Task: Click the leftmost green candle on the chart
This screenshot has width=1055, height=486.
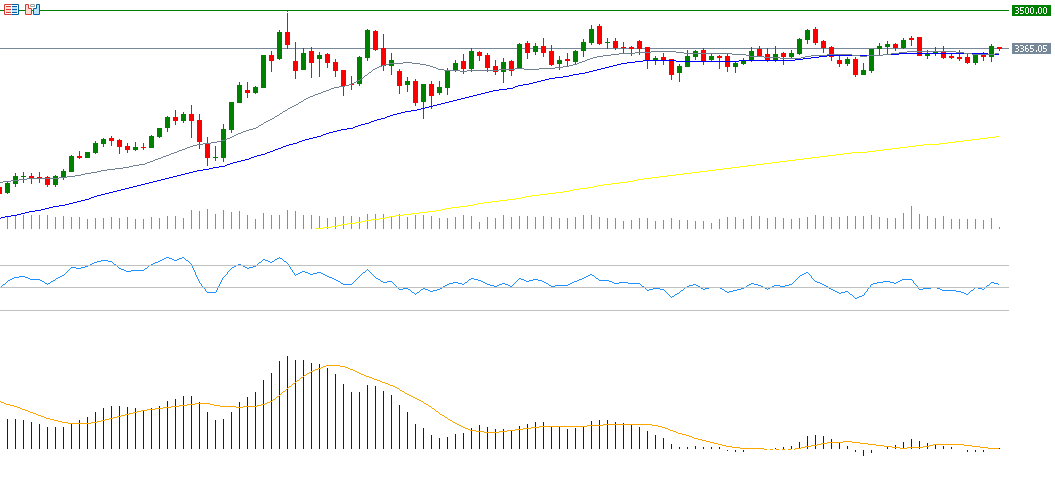Action: coord(5,187)
